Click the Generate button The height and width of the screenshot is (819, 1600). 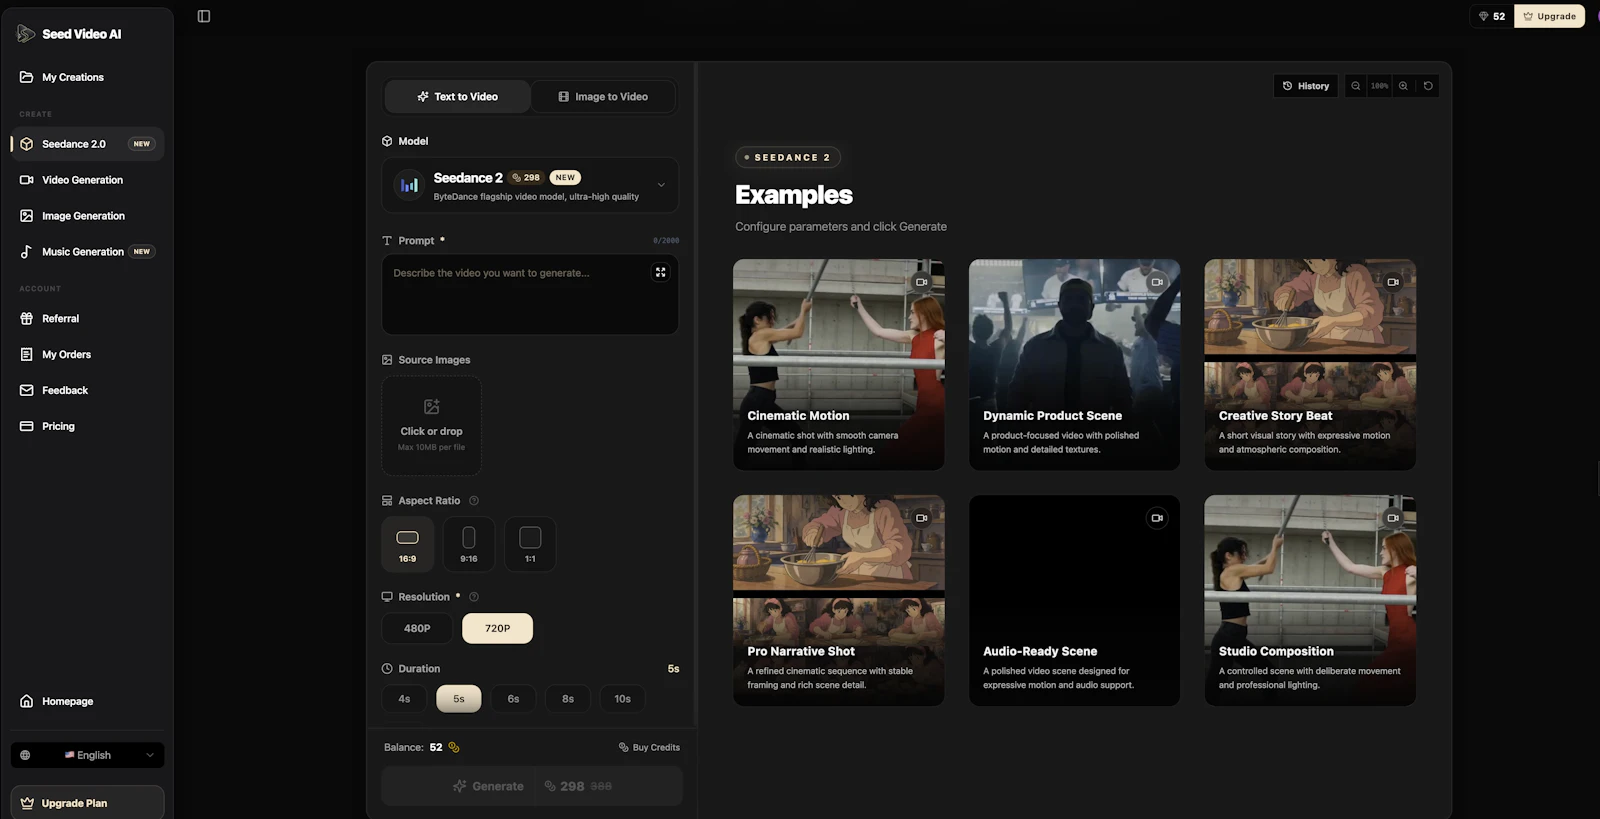click(x=532, y=786)
